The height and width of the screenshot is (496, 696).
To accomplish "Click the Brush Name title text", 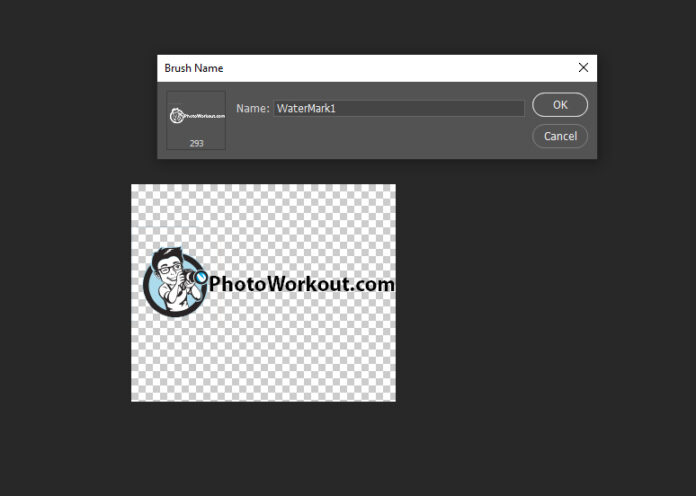I will [x=194, y=68].
